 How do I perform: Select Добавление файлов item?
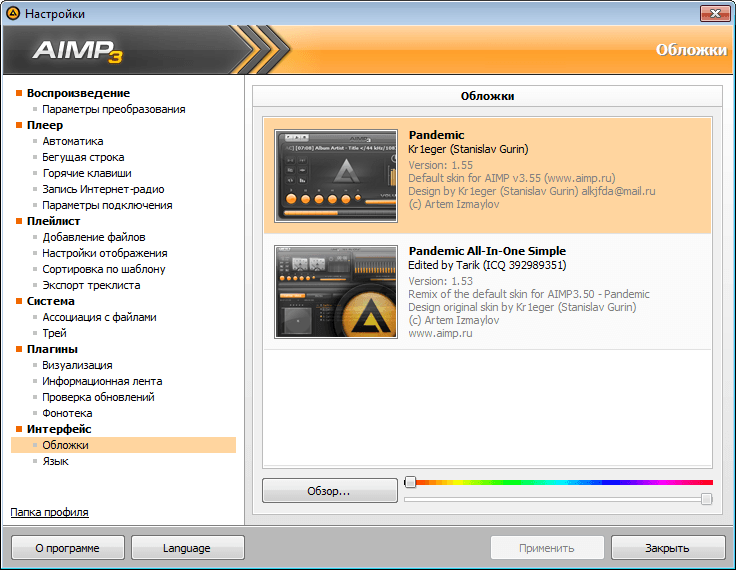pos(94,237)
